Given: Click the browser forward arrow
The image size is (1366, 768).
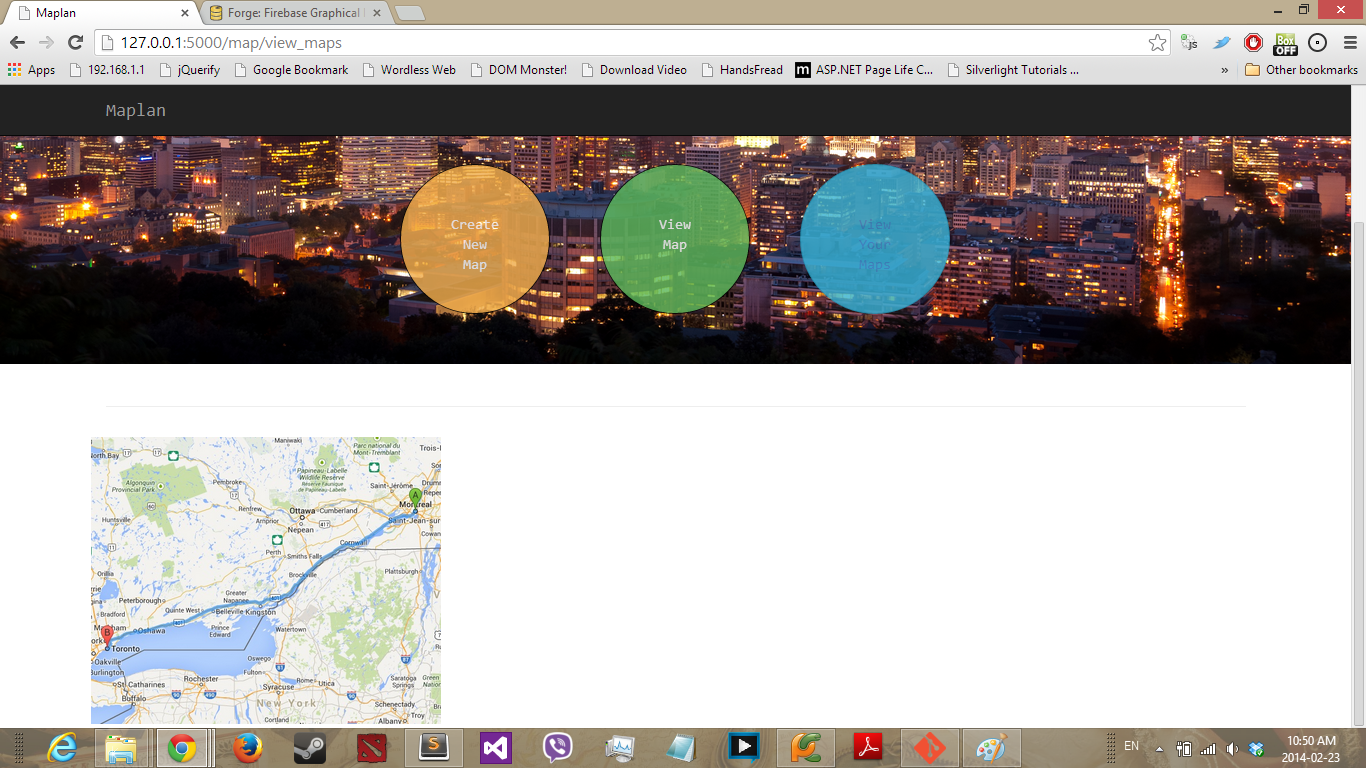Looking at the screenshot, I should point(46,43).
